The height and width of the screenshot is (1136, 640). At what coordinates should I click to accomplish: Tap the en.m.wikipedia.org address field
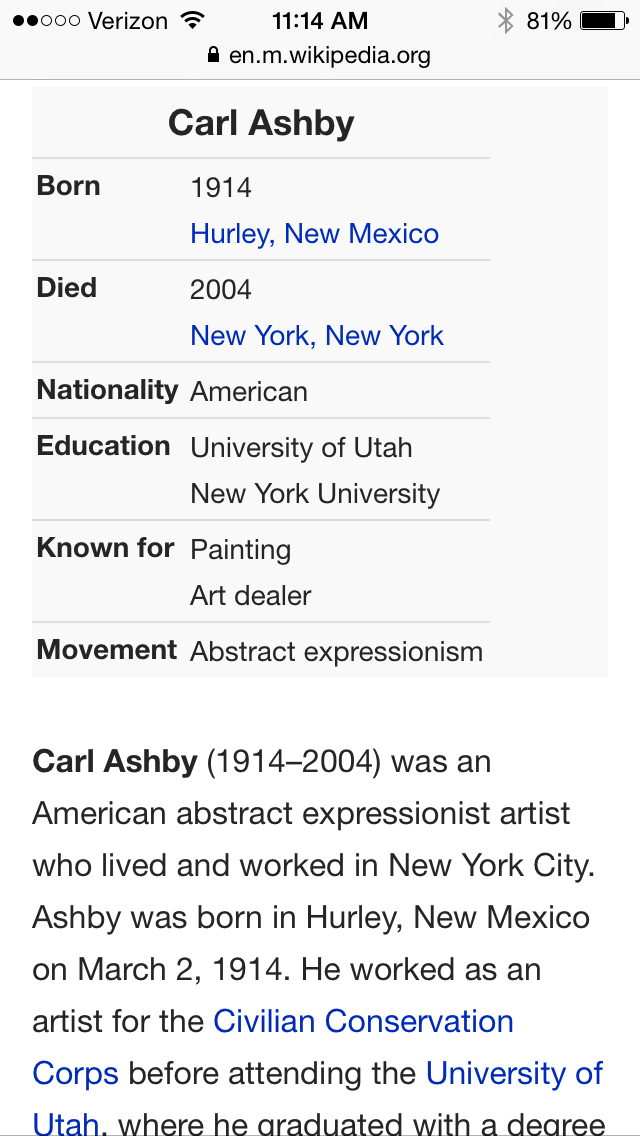click(x=329, y=55)
